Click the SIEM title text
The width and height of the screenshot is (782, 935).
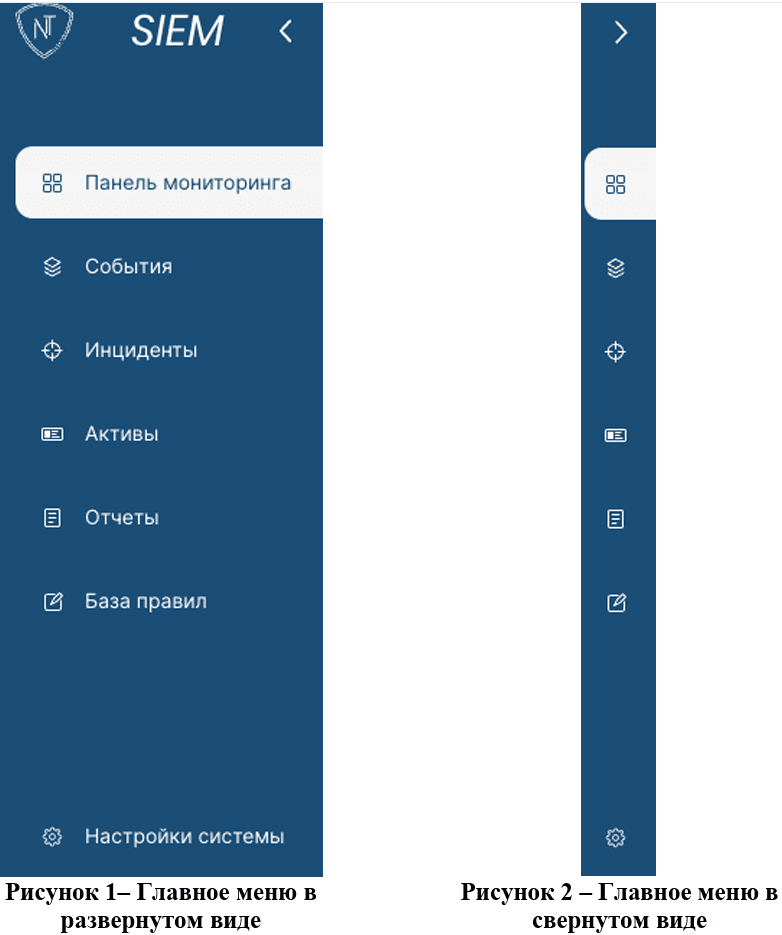click(177, 30)
